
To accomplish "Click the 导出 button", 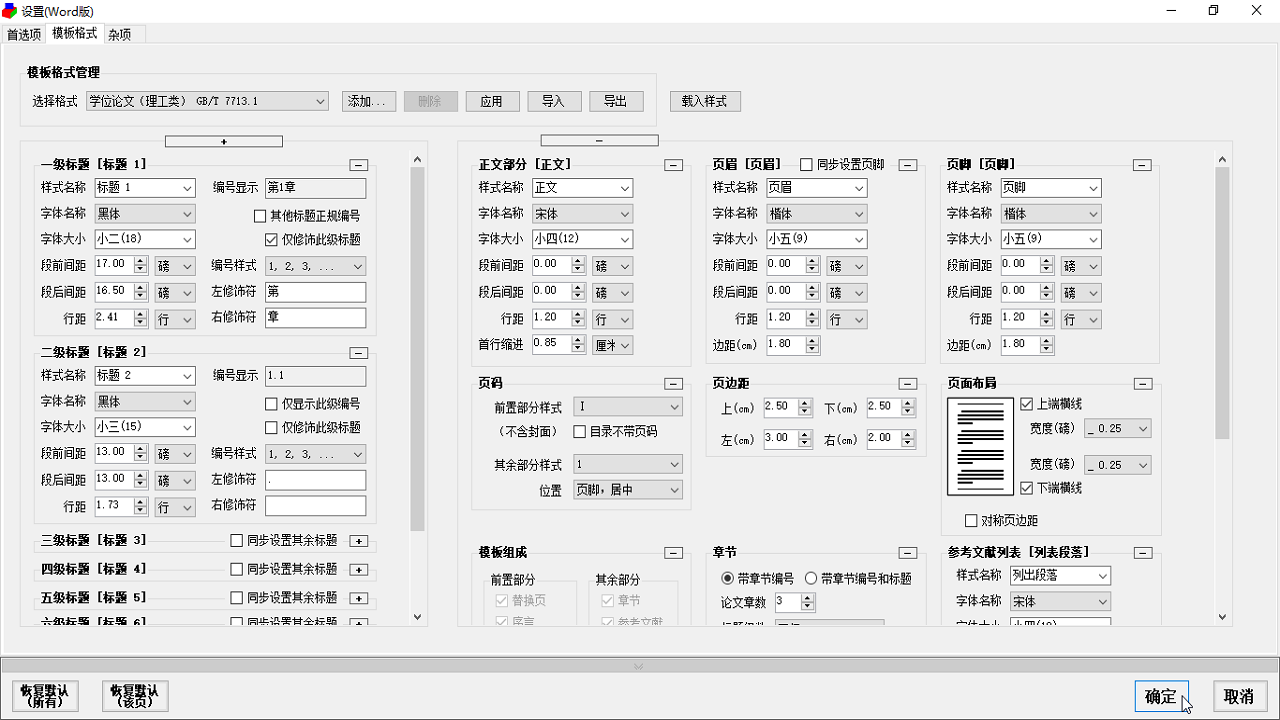I will (x=616, y=101).
